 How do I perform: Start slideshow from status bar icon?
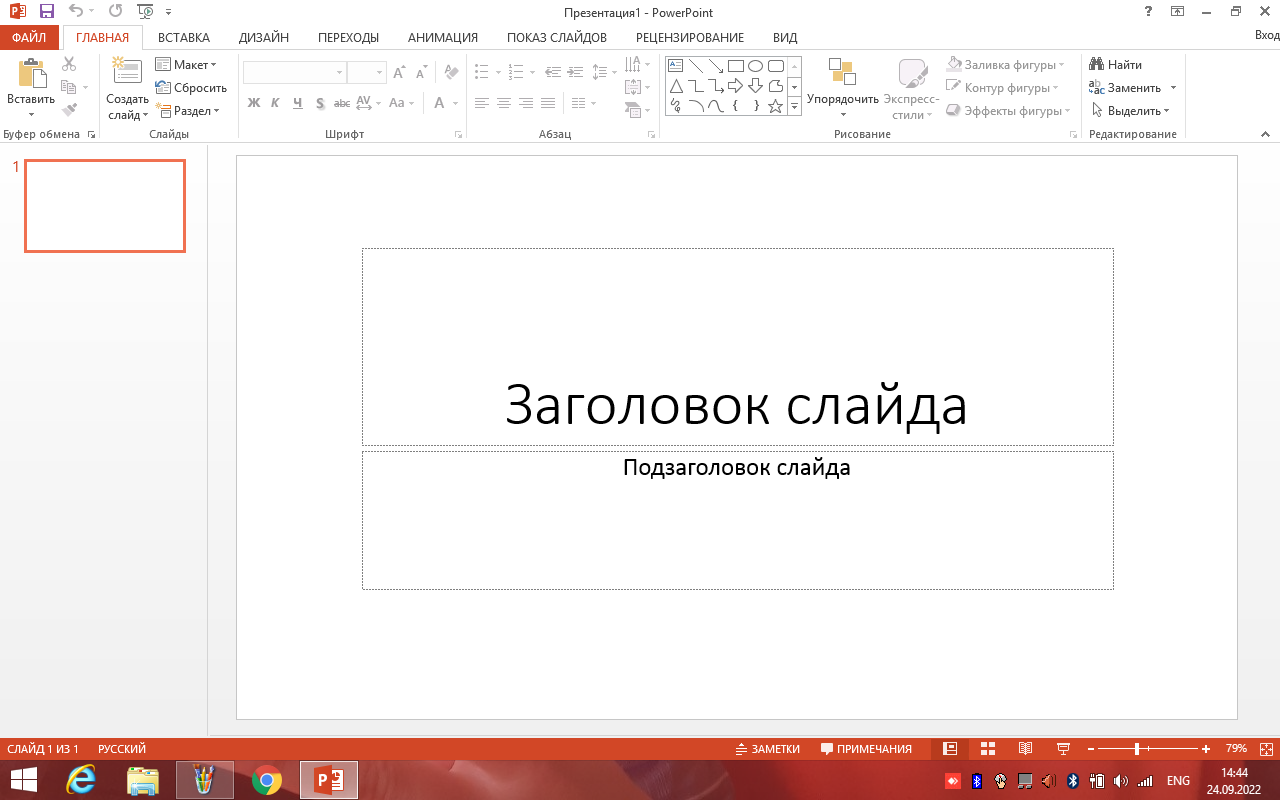1063,749
